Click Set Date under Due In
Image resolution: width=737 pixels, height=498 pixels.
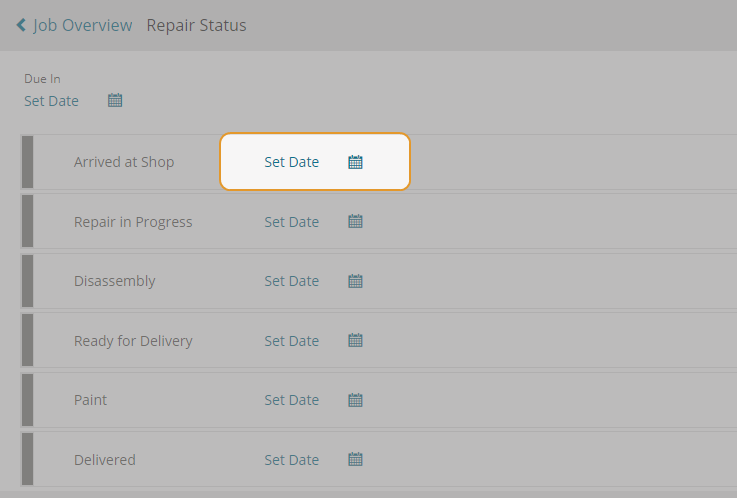click(x=51, y=101)
